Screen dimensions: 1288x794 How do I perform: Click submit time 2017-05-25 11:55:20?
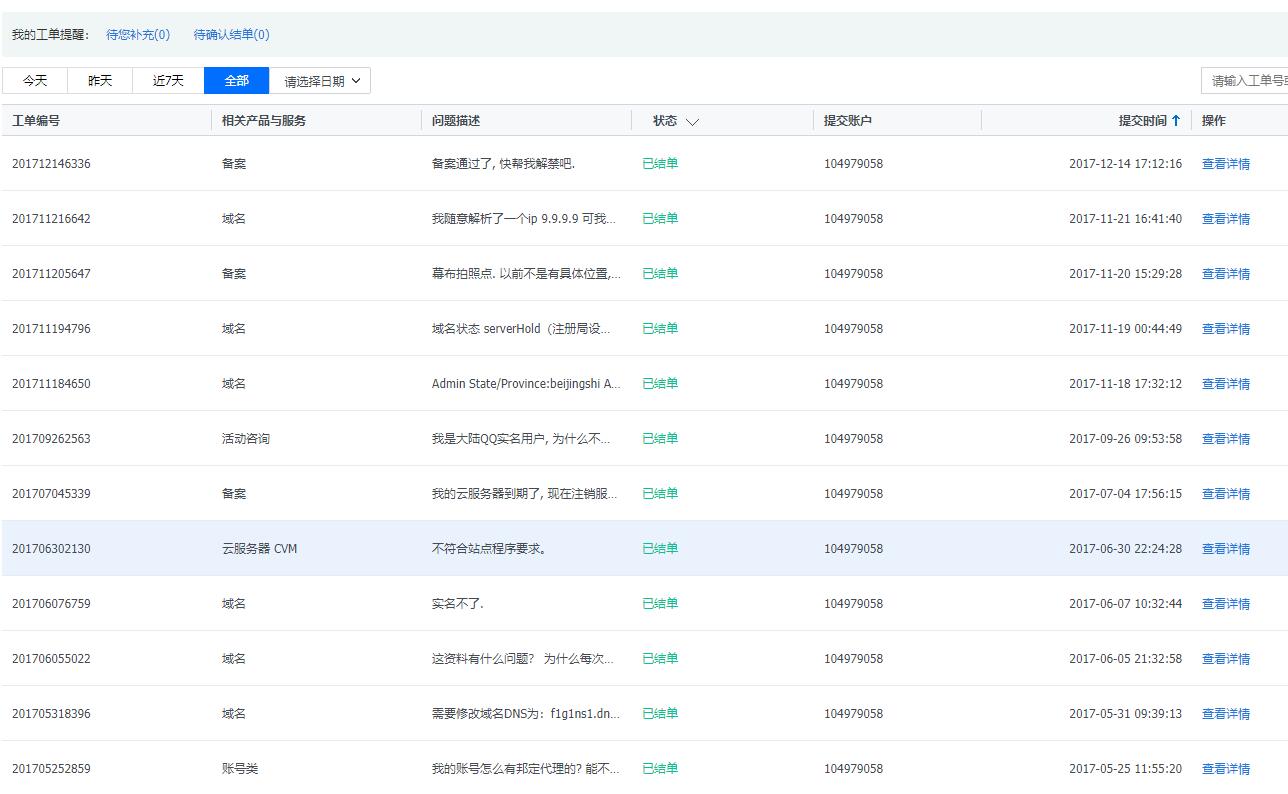1125,769
